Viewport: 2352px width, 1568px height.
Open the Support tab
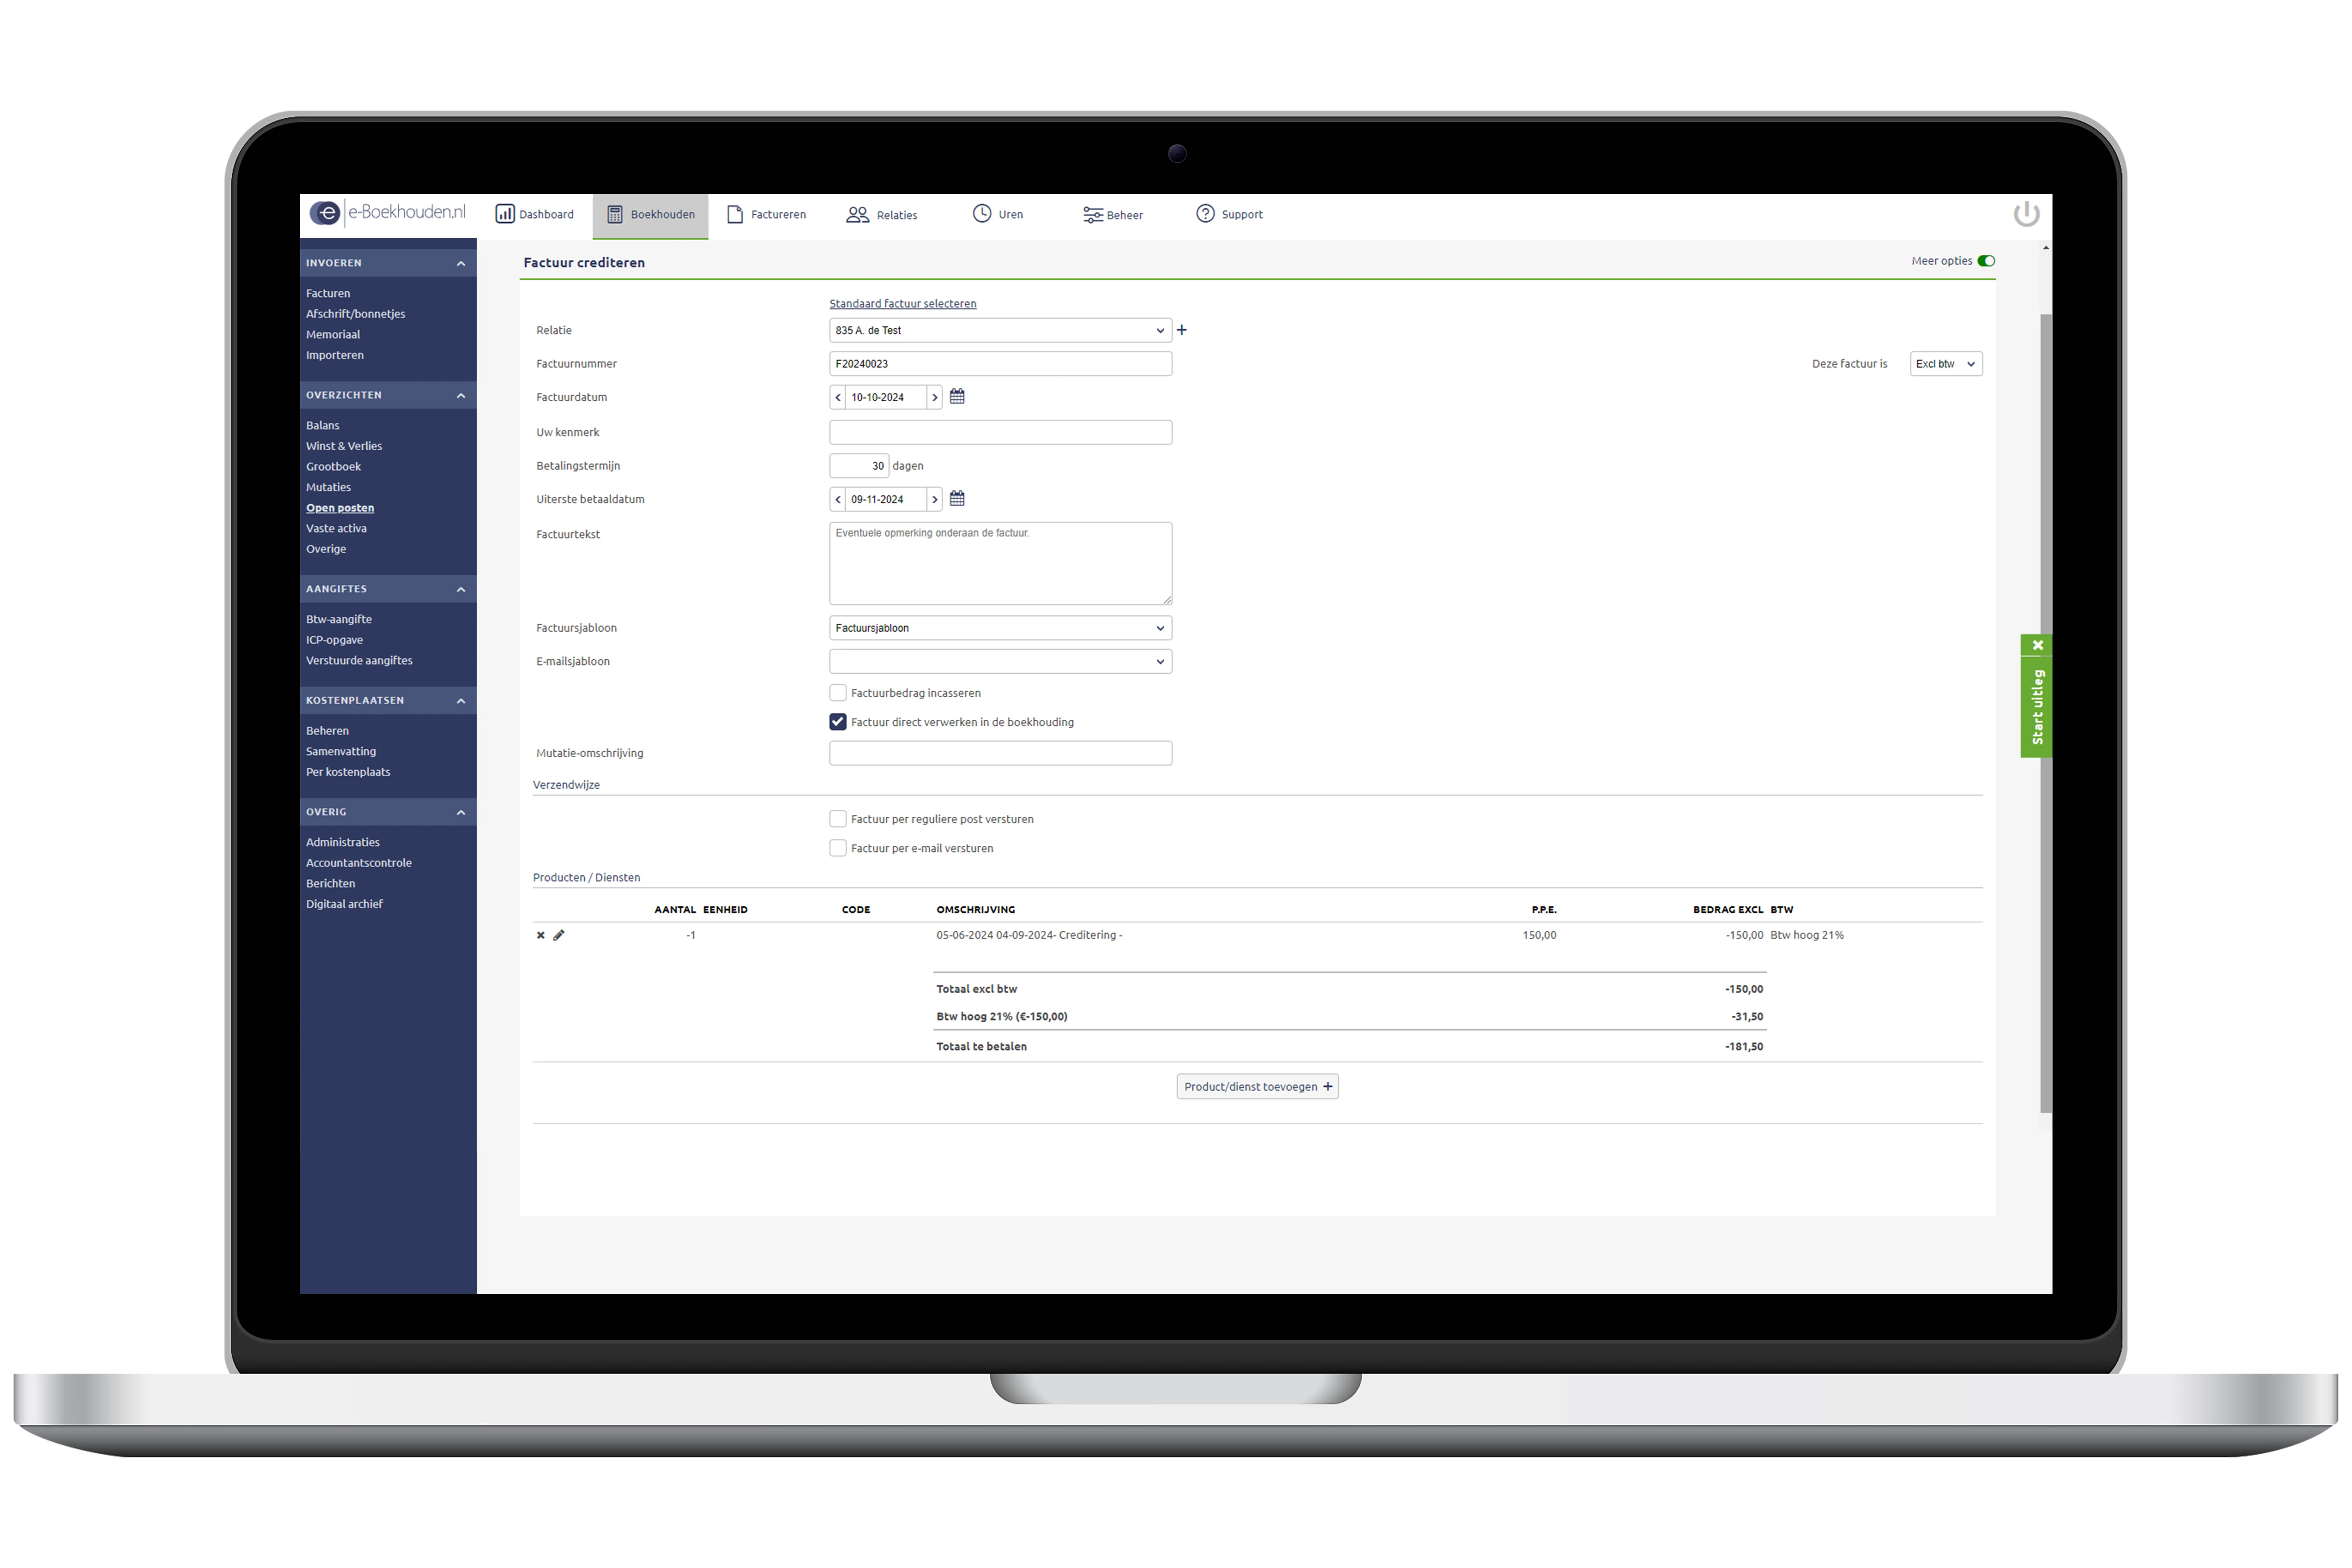1230,214
